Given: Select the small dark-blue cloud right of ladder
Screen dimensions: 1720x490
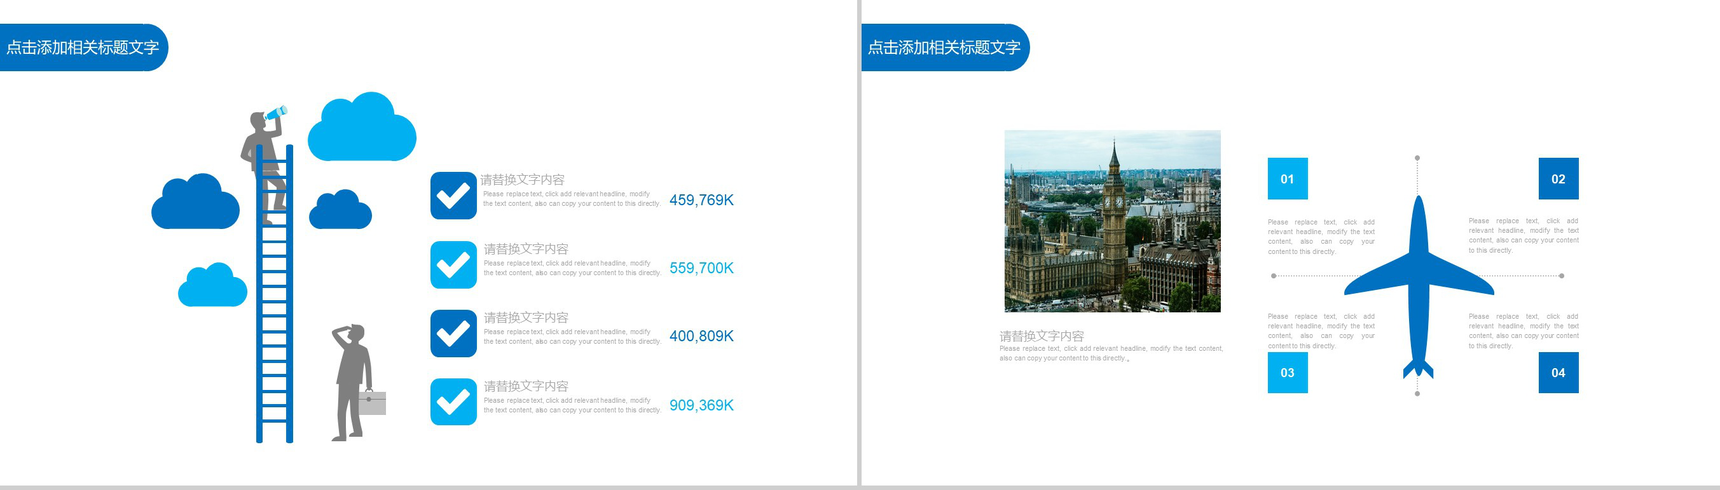Looking at the screenshot, I should tap(340, 209).
